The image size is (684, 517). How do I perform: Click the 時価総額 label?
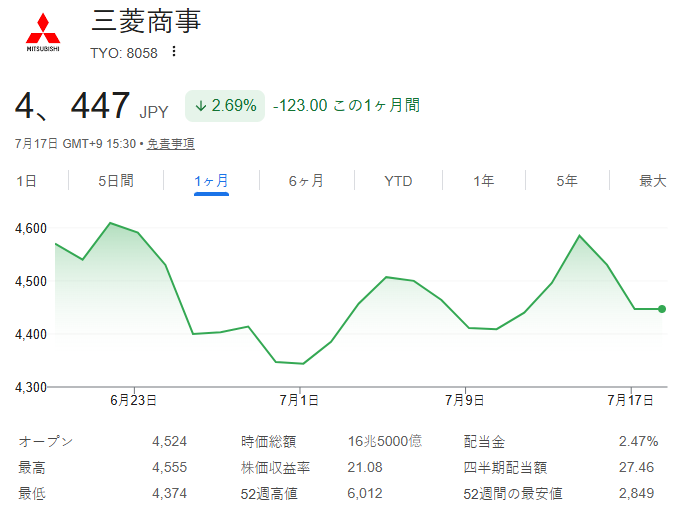(x=269, y=442)
